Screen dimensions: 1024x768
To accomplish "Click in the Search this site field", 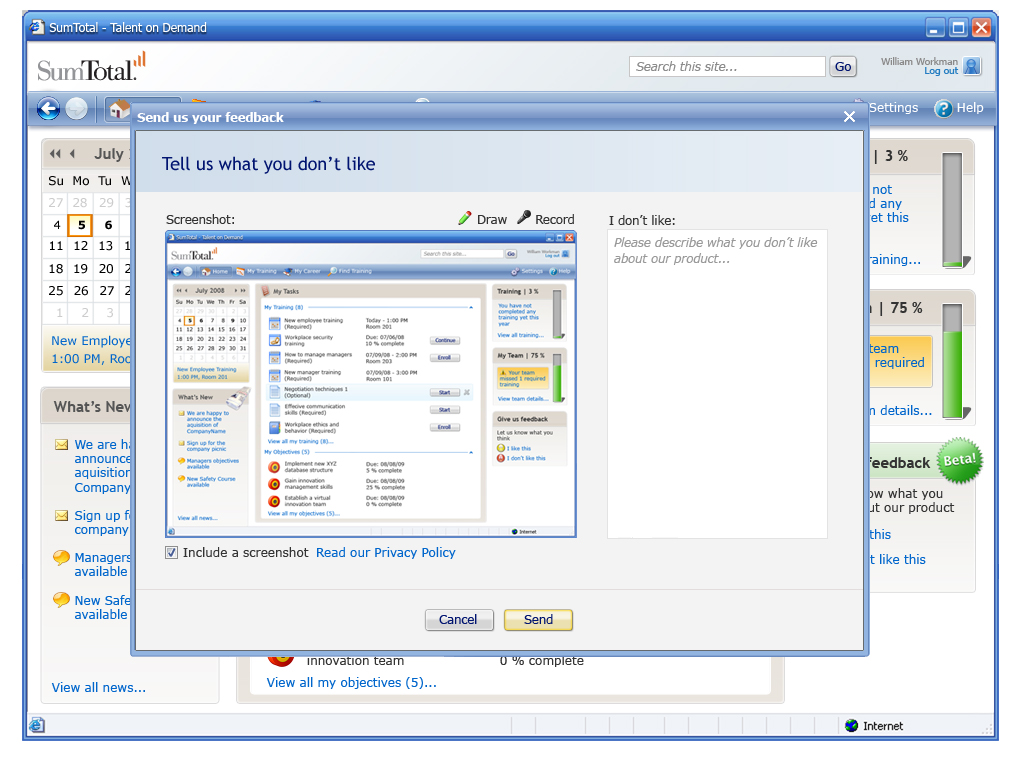I will [727, 67].
